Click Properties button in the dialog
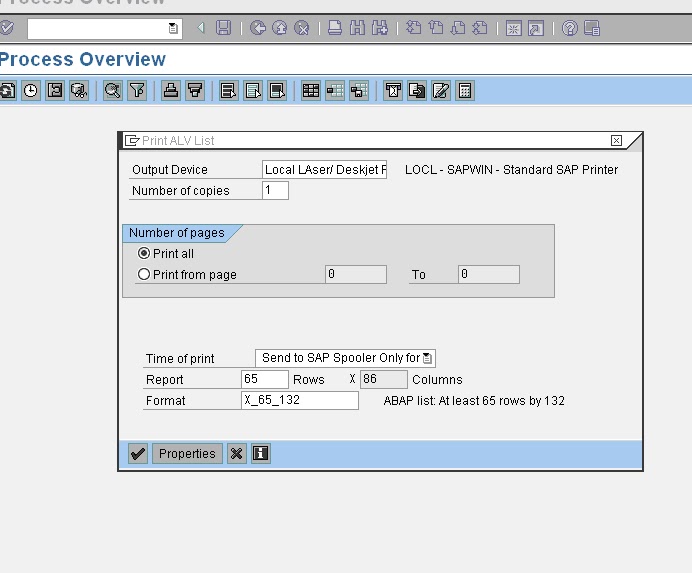692x573 pixels. point(187,453)
